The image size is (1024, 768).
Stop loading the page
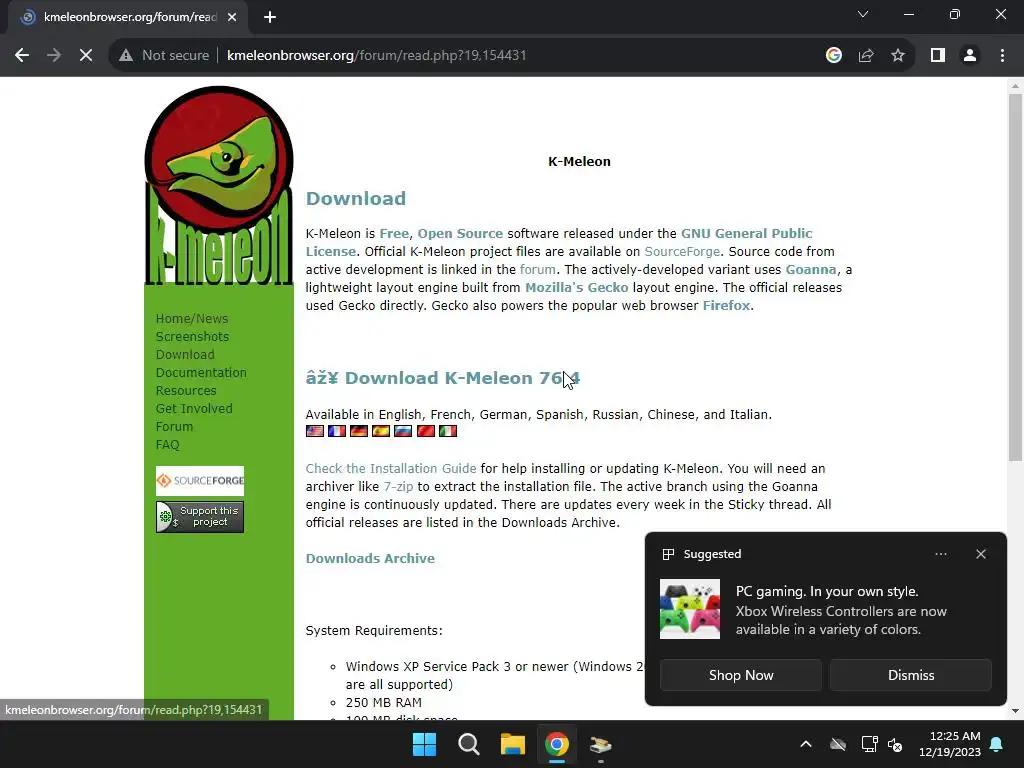click(x=86, y=56)
